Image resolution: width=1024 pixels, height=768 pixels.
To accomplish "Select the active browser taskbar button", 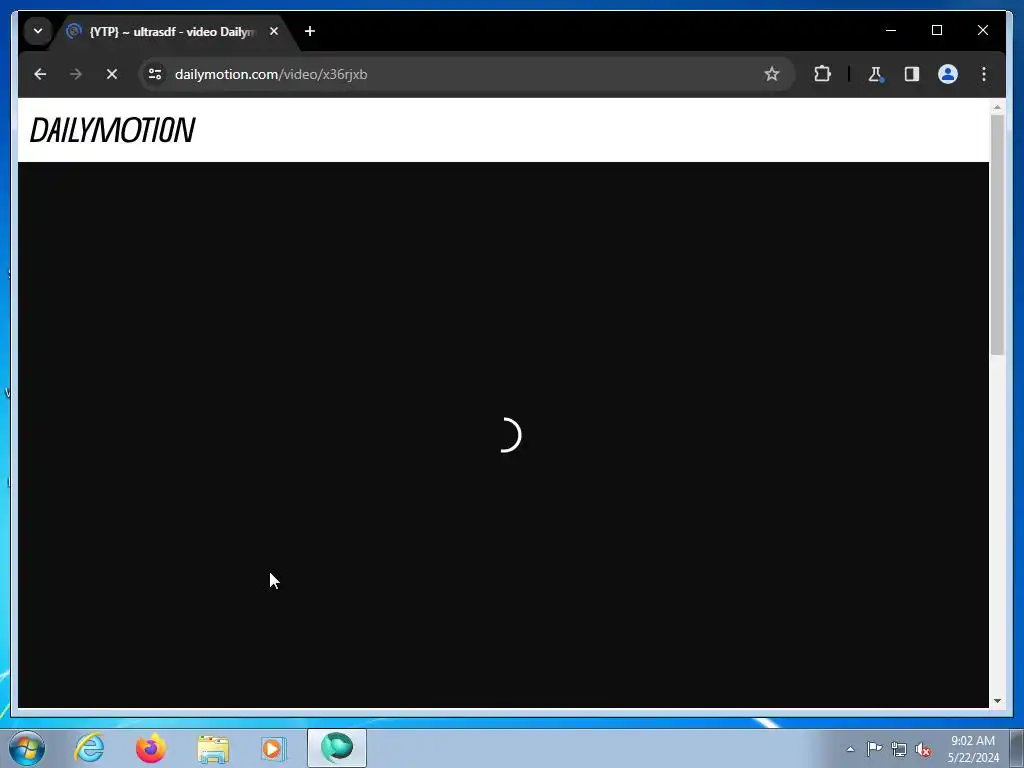I will 337,748.
